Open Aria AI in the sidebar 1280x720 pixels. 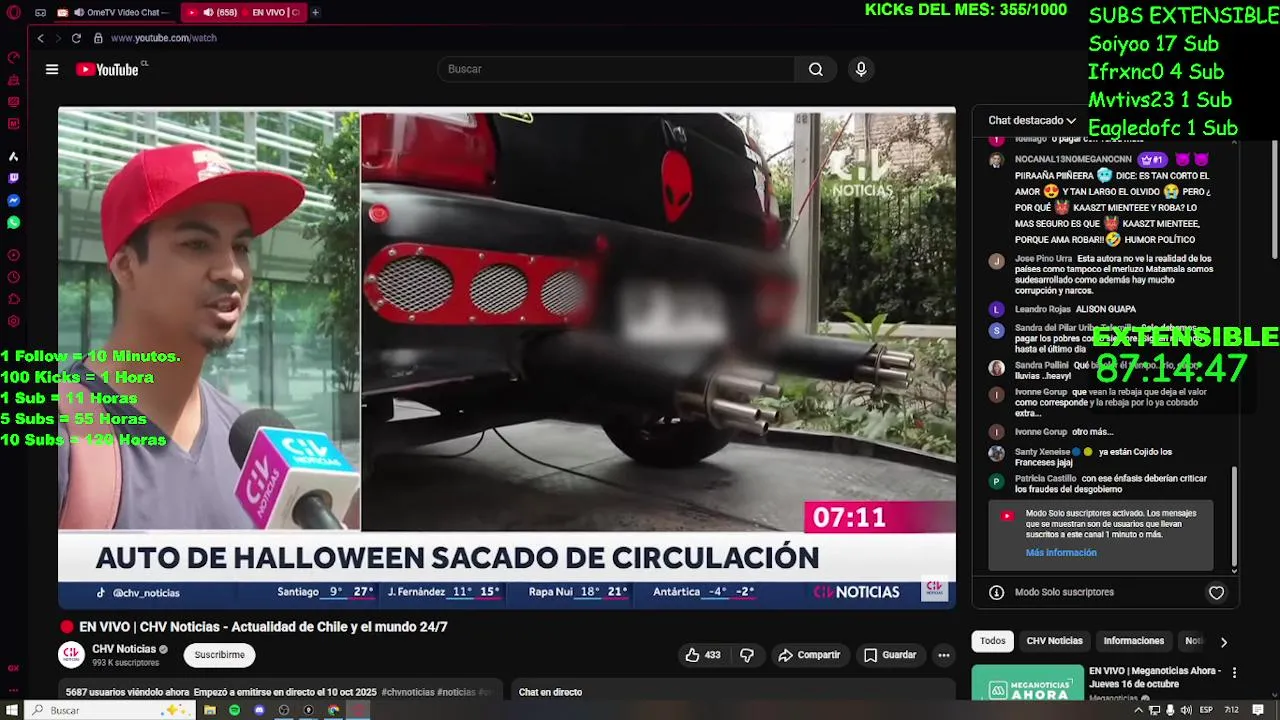(x=14, y=156)
